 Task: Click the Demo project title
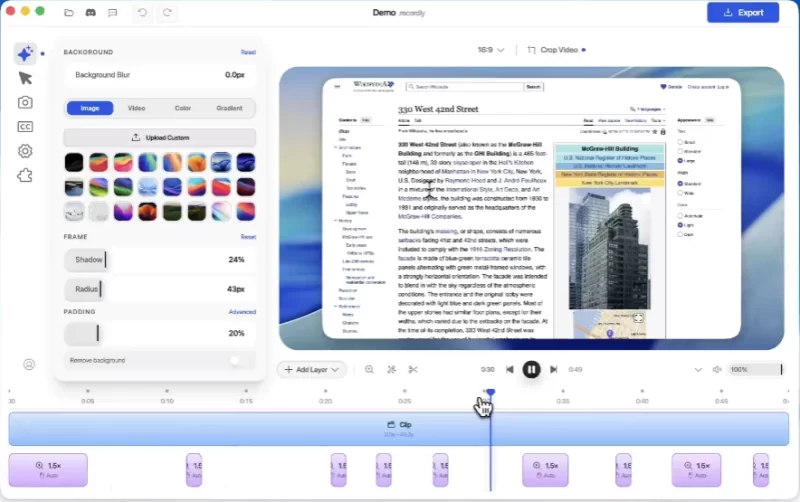[x=384, y=13]
